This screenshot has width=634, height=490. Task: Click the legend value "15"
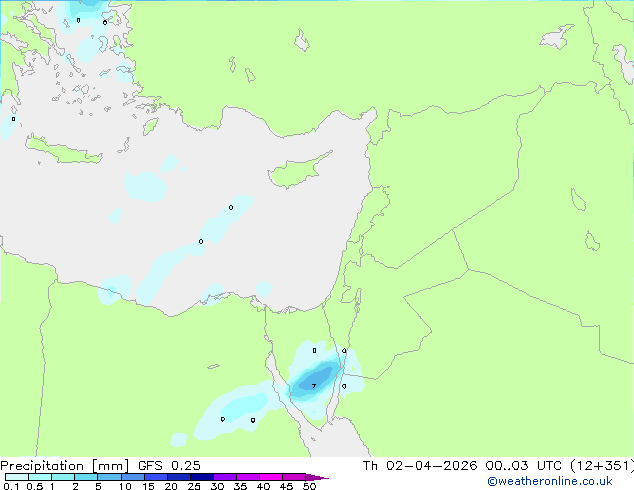148,486
